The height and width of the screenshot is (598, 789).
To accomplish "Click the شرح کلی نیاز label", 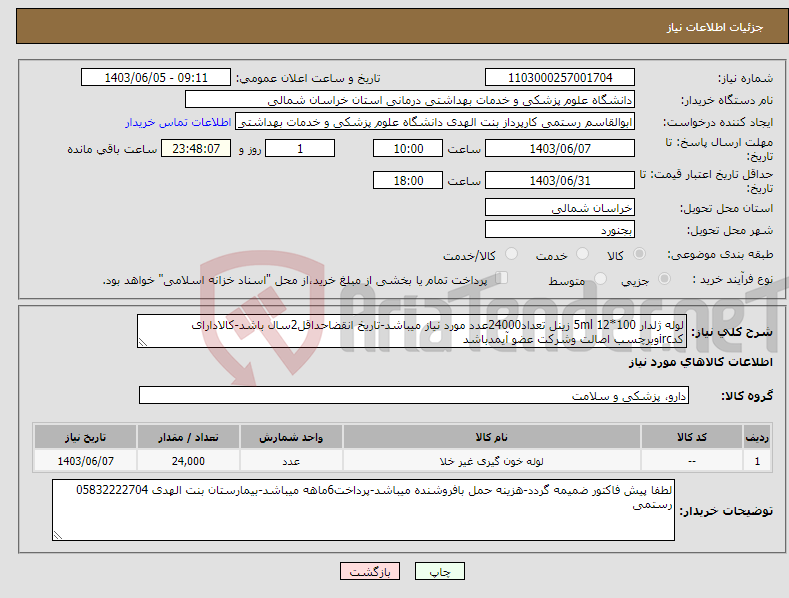I will [x=732, y=332].
